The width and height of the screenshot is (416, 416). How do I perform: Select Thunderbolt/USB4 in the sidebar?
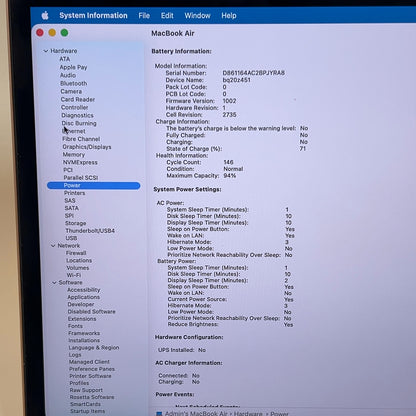(90, 231)
